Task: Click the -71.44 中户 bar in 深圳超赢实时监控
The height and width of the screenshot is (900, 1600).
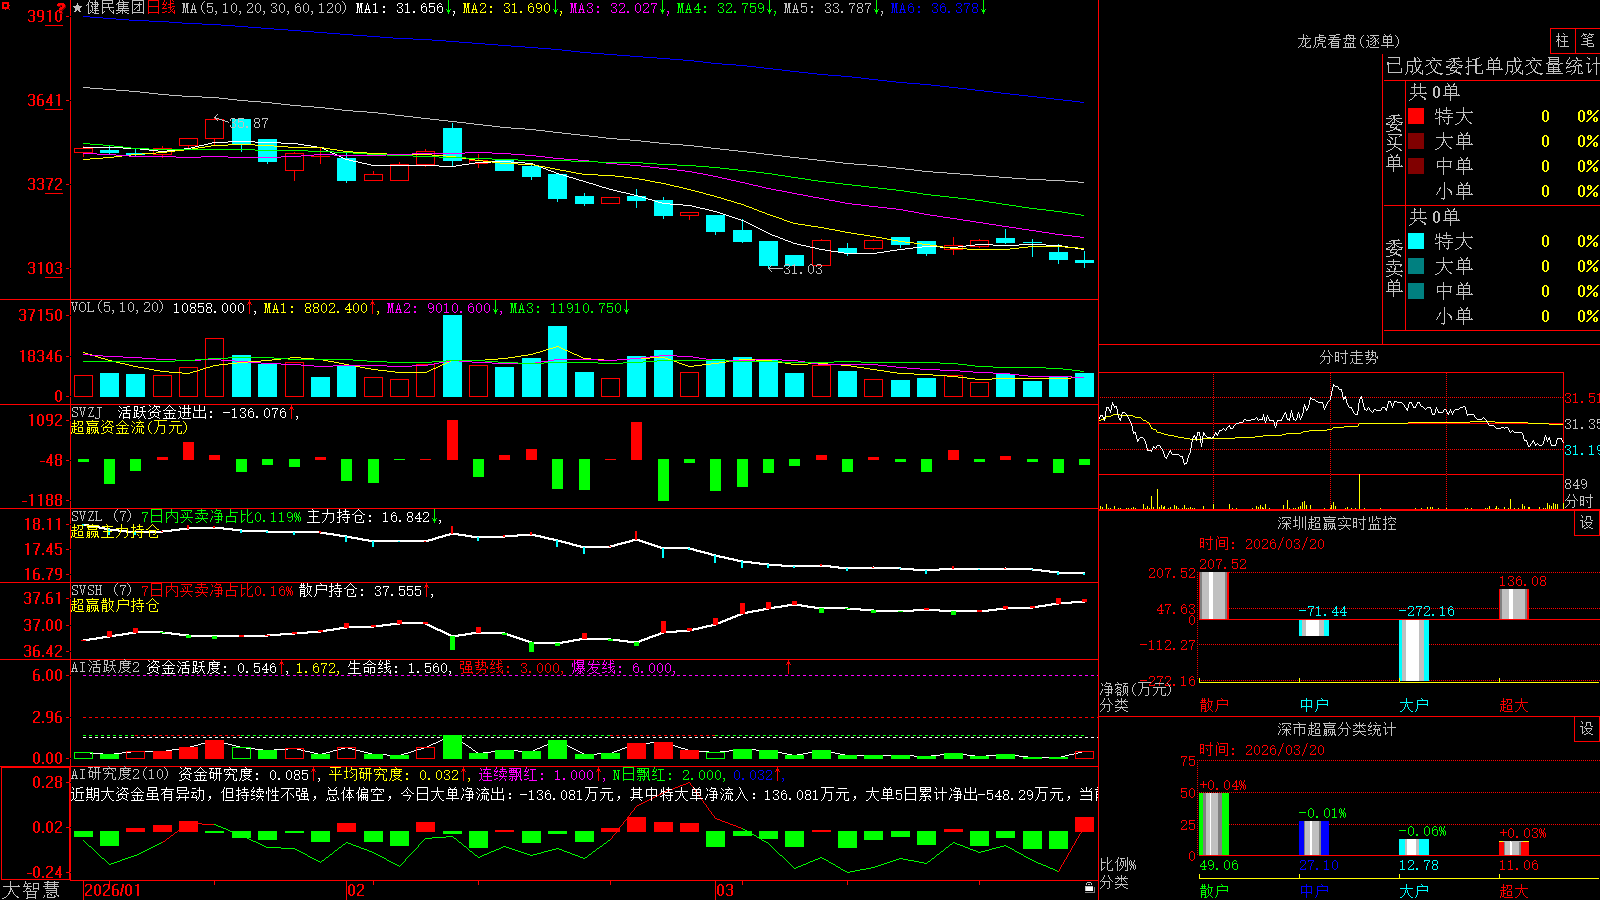Action: 1314,628
